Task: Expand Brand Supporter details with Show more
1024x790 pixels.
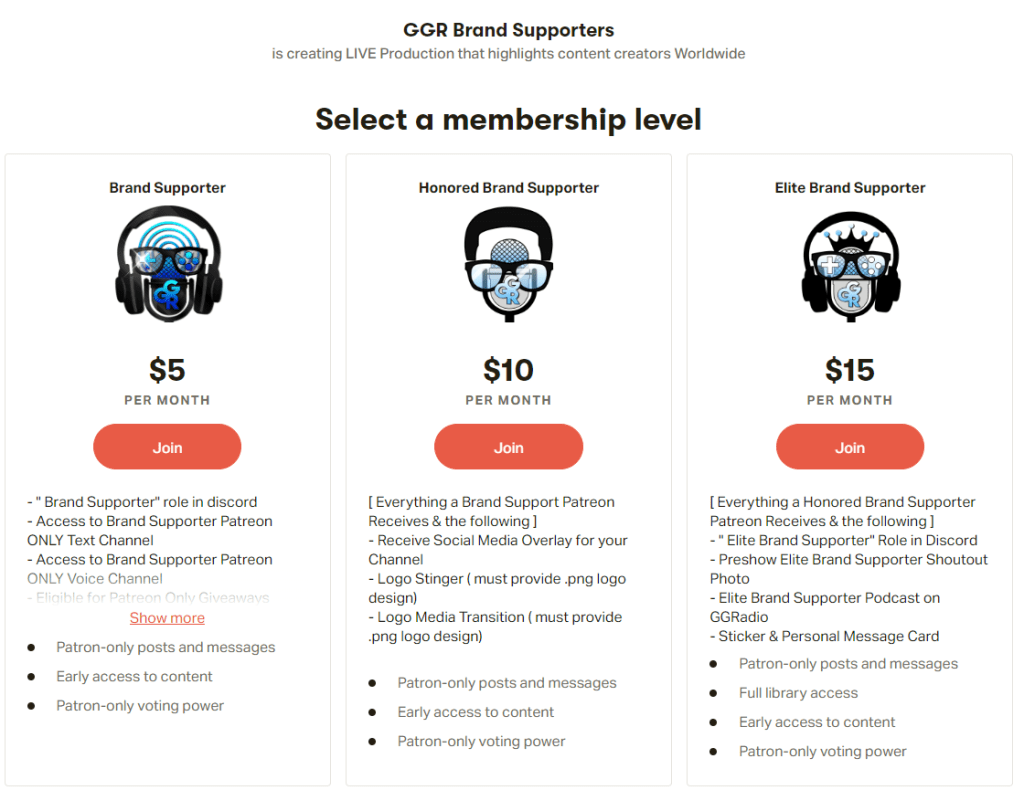Action: pos(167,618)
